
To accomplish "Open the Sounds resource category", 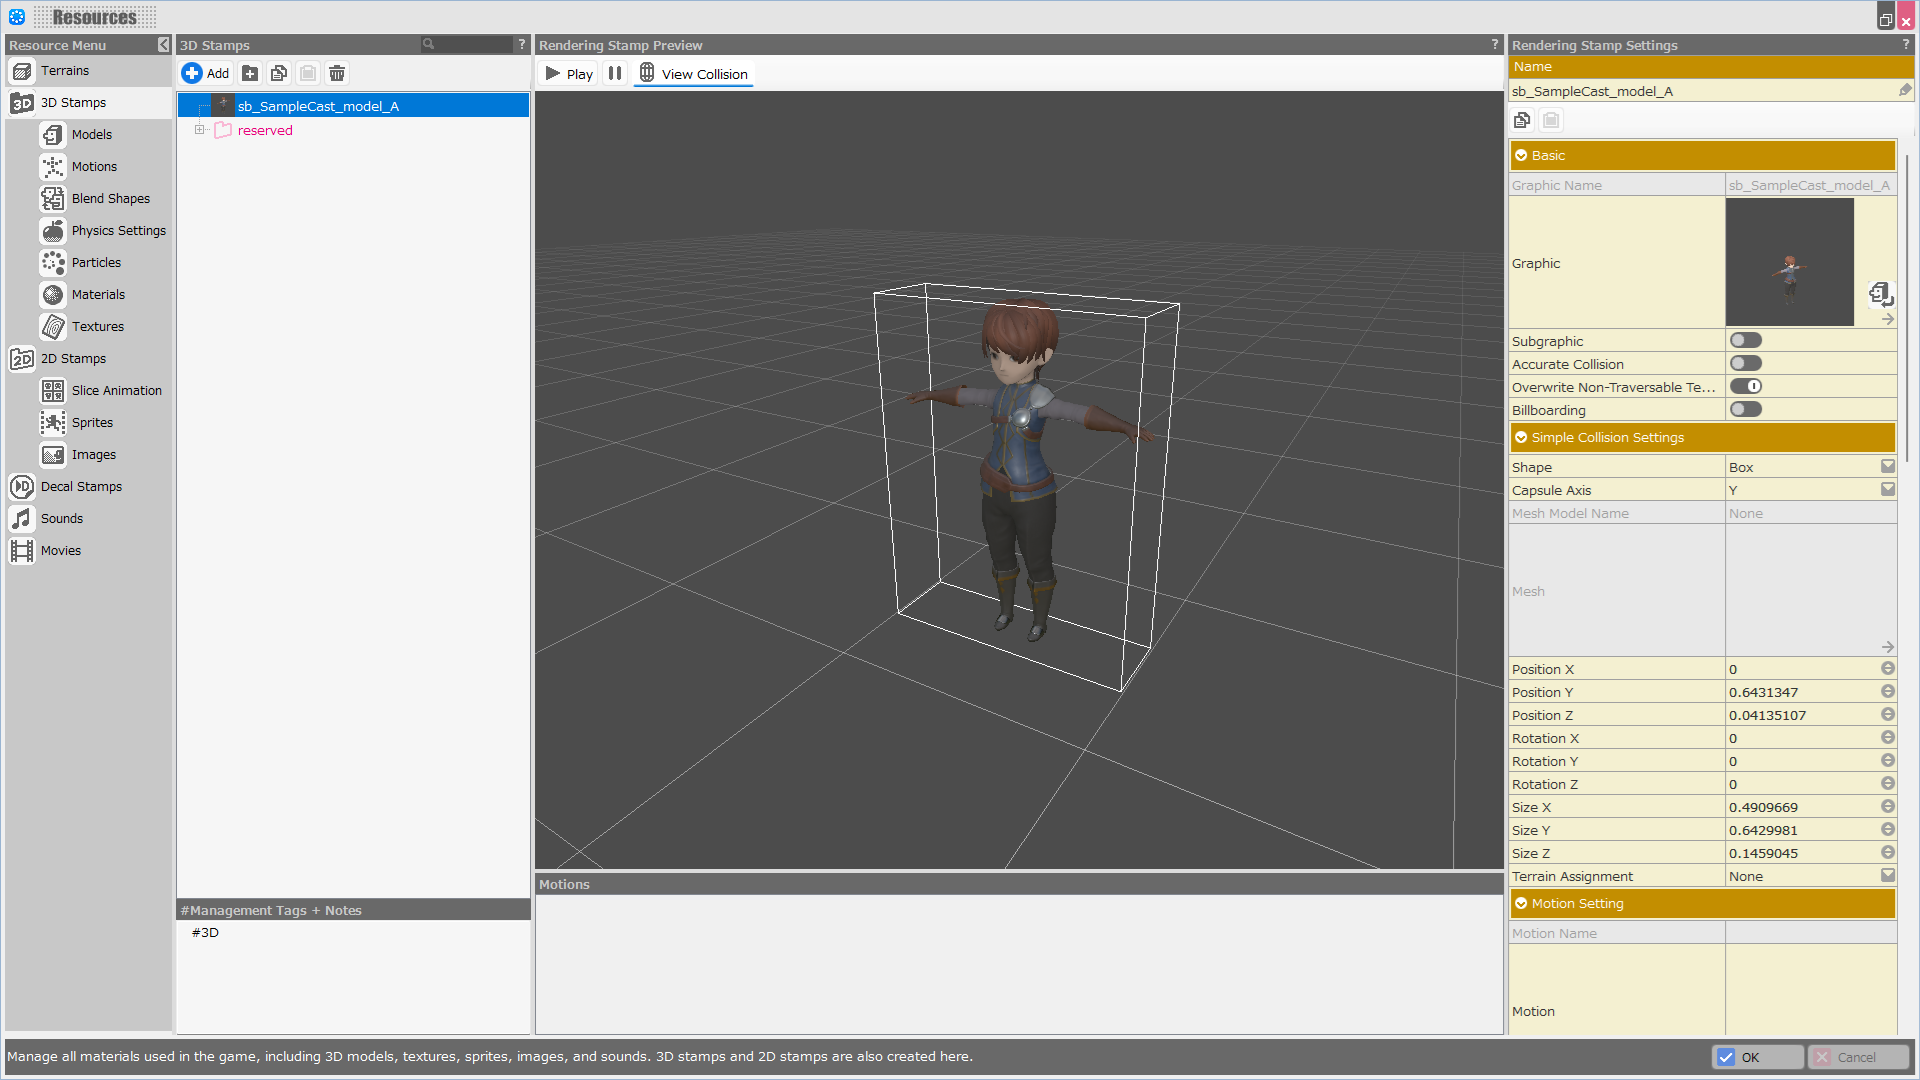I will point(61,518).
